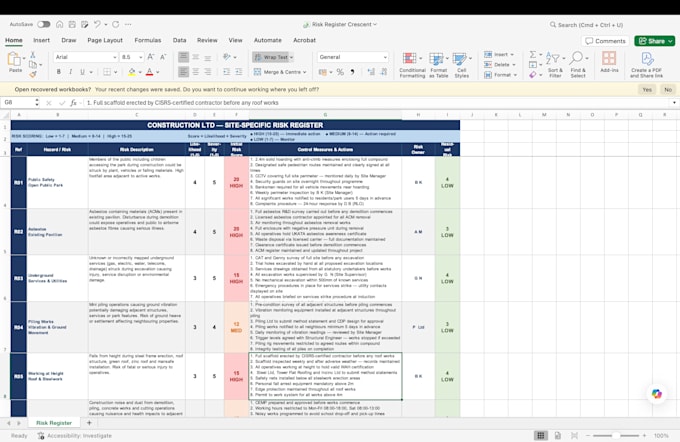Click the Decrease Decimal icon
The image size is (680, 442).
384,72
